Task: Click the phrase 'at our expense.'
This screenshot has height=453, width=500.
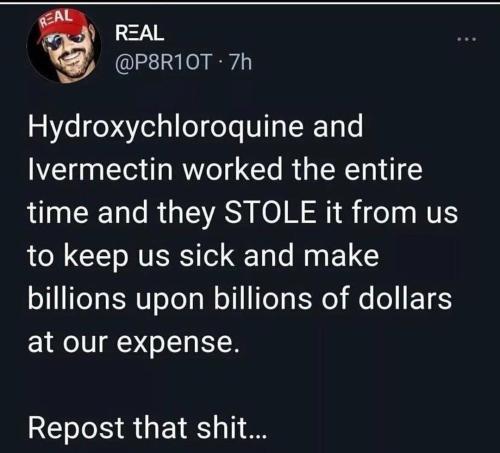Action: [134, 343]
